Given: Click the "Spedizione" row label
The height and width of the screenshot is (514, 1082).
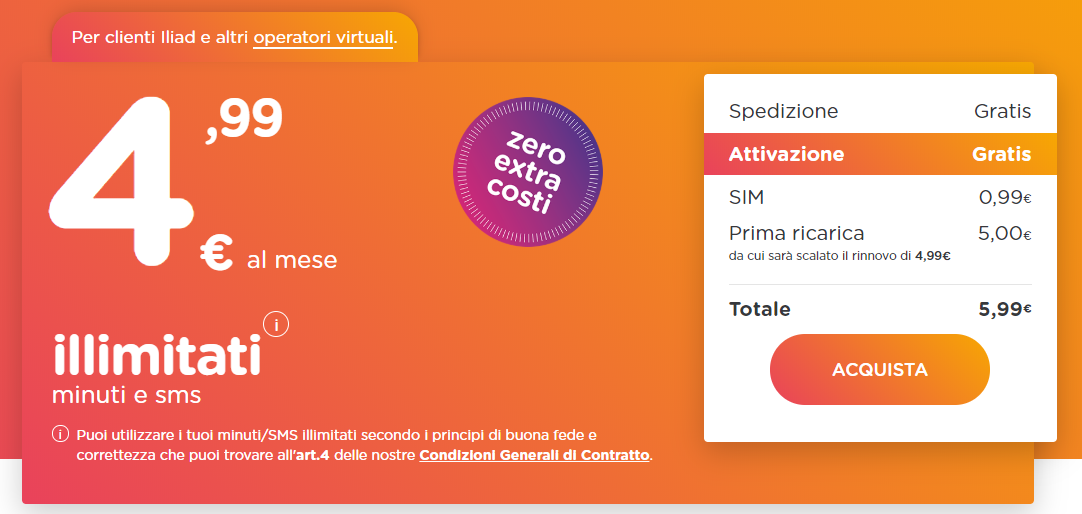Looking at the screenshot, I should [x=783, y=111].
